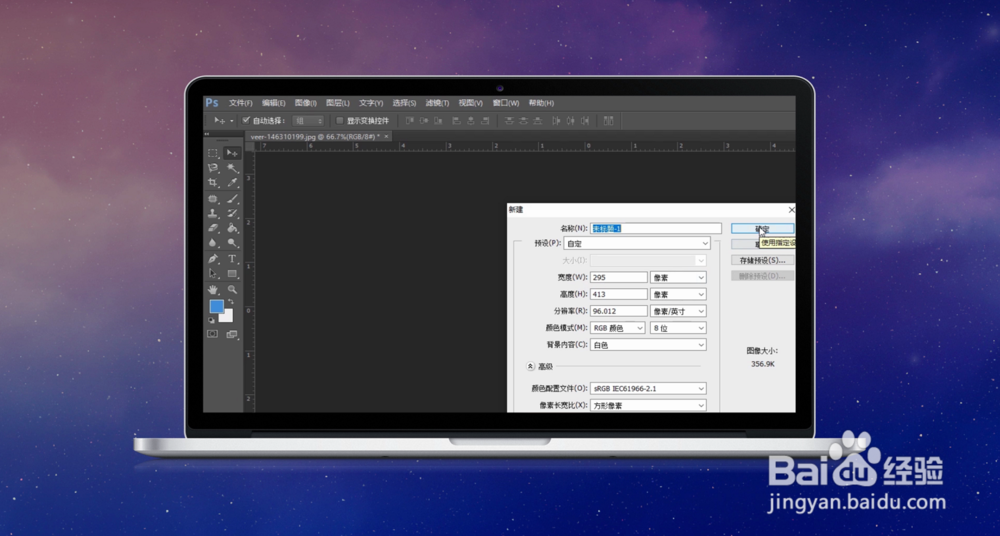Select the Horizontal Type tool
The width and height of the screenshot is (1000, 536).
click(232, 259)
